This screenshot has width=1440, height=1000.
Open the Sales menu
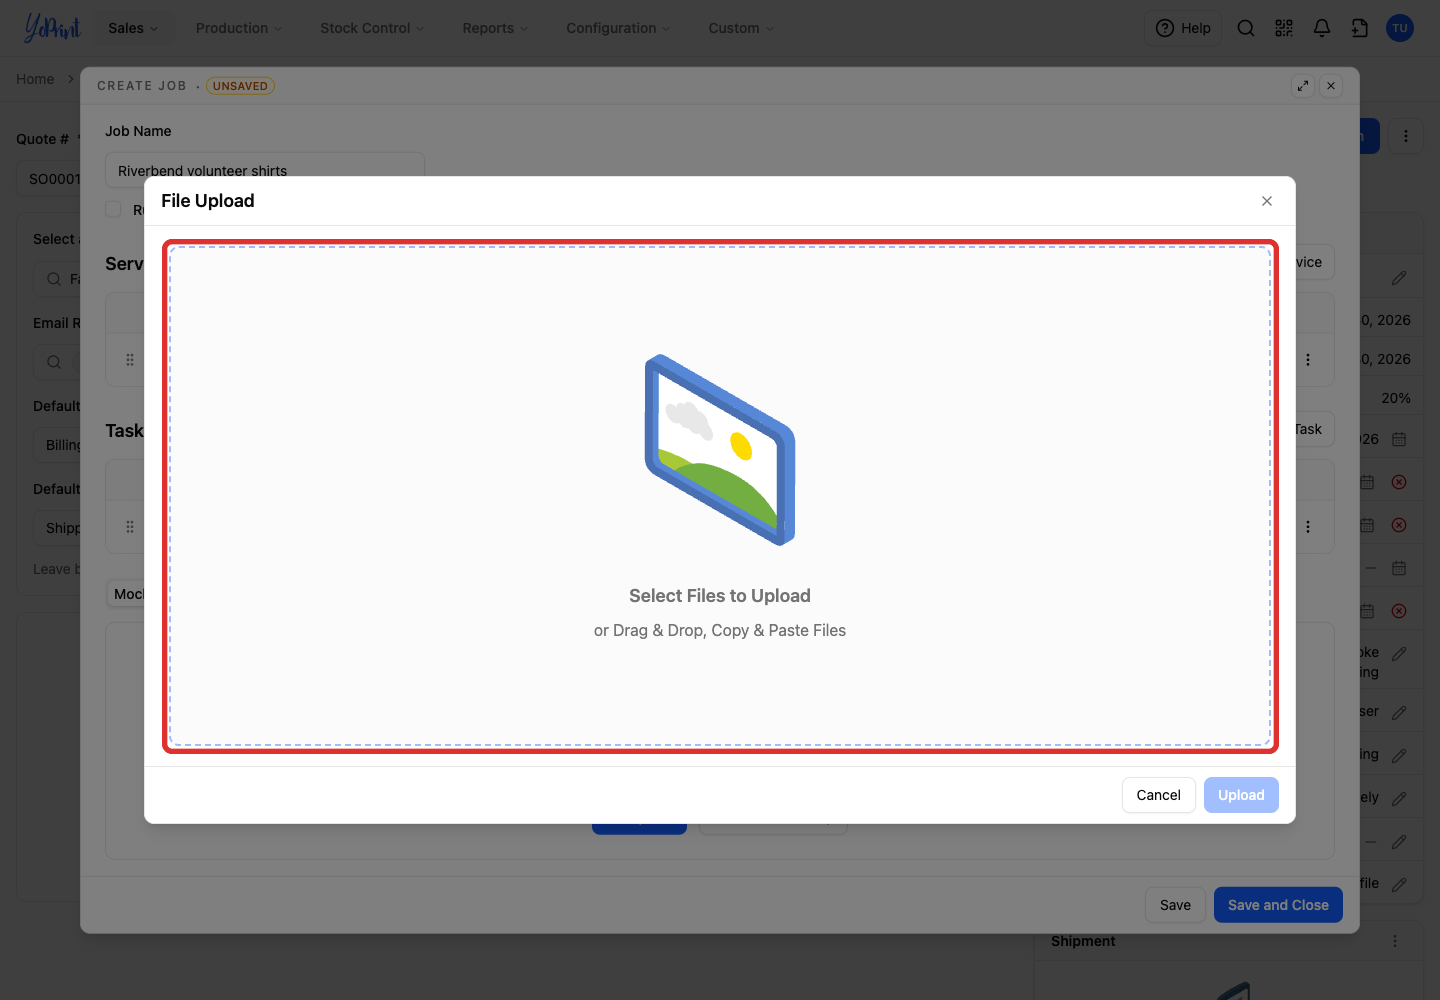point(133,28)
